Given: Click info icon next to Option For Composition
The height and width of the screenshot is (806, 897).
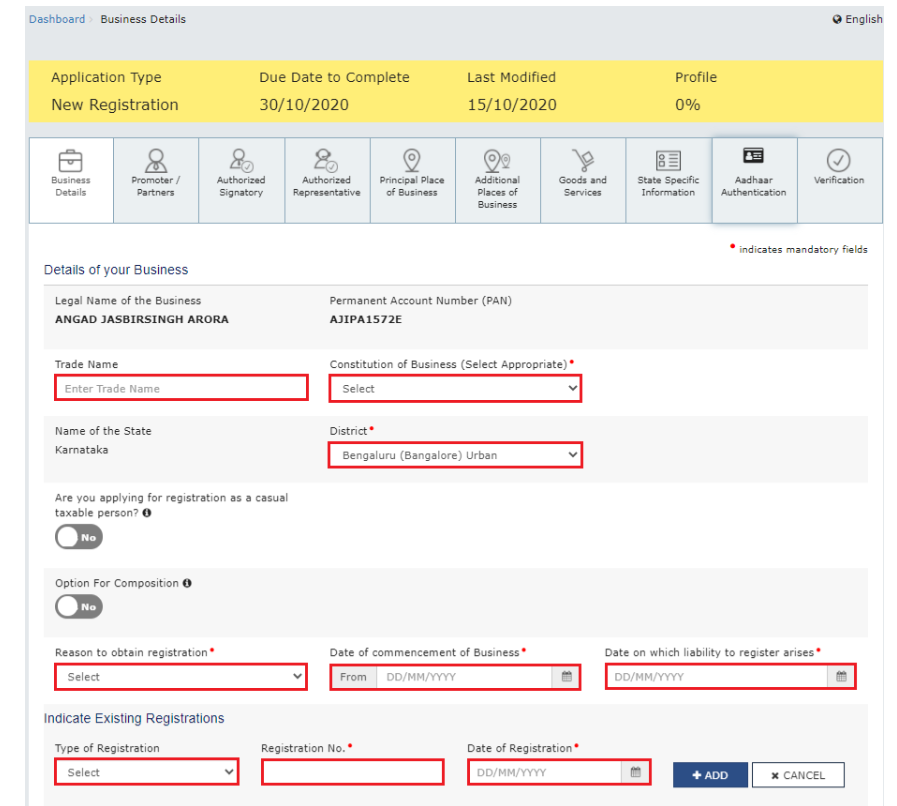Looking at the screenshot, I should tap(187, 583).
